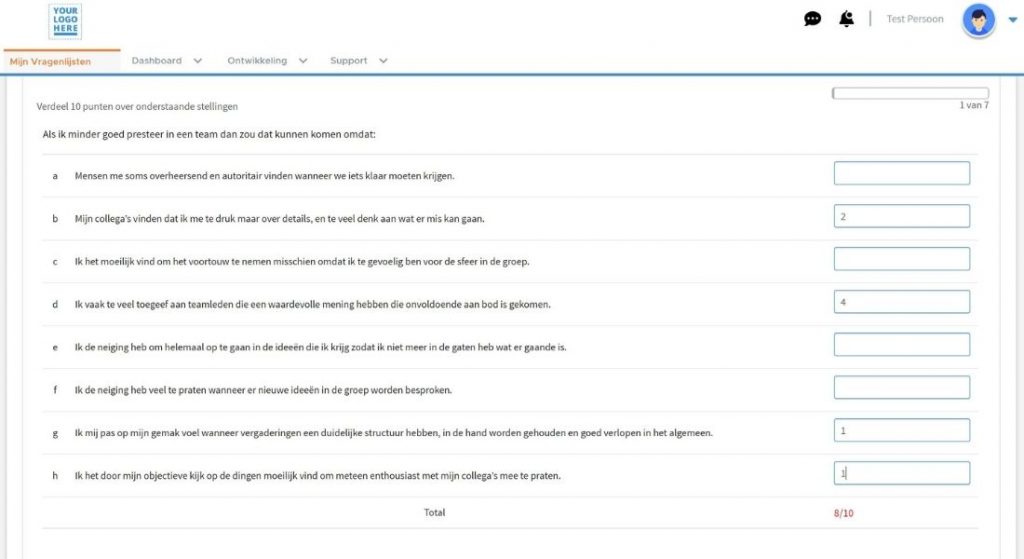1024x559 pixels.
Task: Focus the empty field for statement e
Action: pos(901,344)
